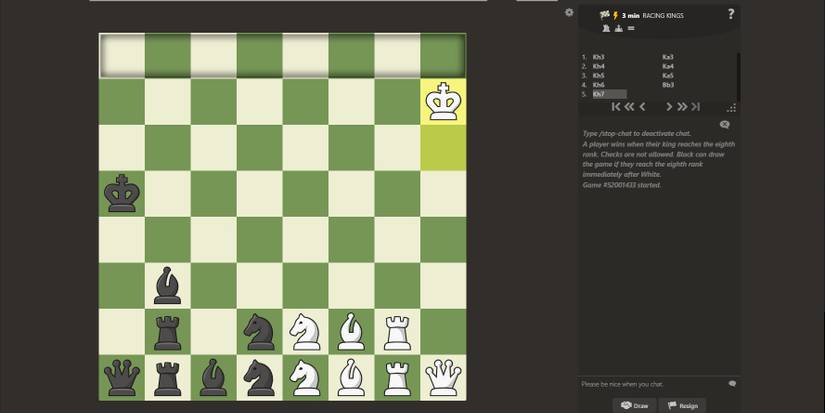The image size is (825, 413).
Task: Select the white queen in bottom-right corner
Action: click(442, 377)
